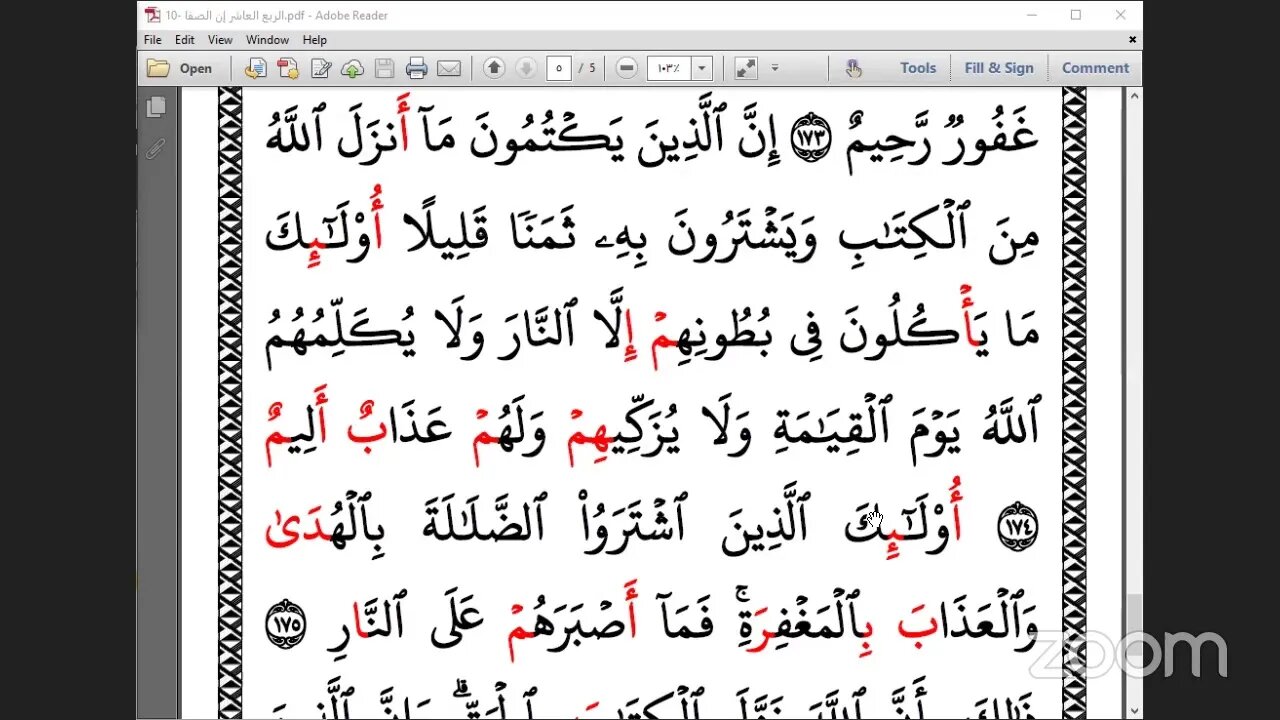Image resolution: width=1280 pixels, height=720 pixels.
Task: Open the Tools pane
Action: click(x=918, y=68)
